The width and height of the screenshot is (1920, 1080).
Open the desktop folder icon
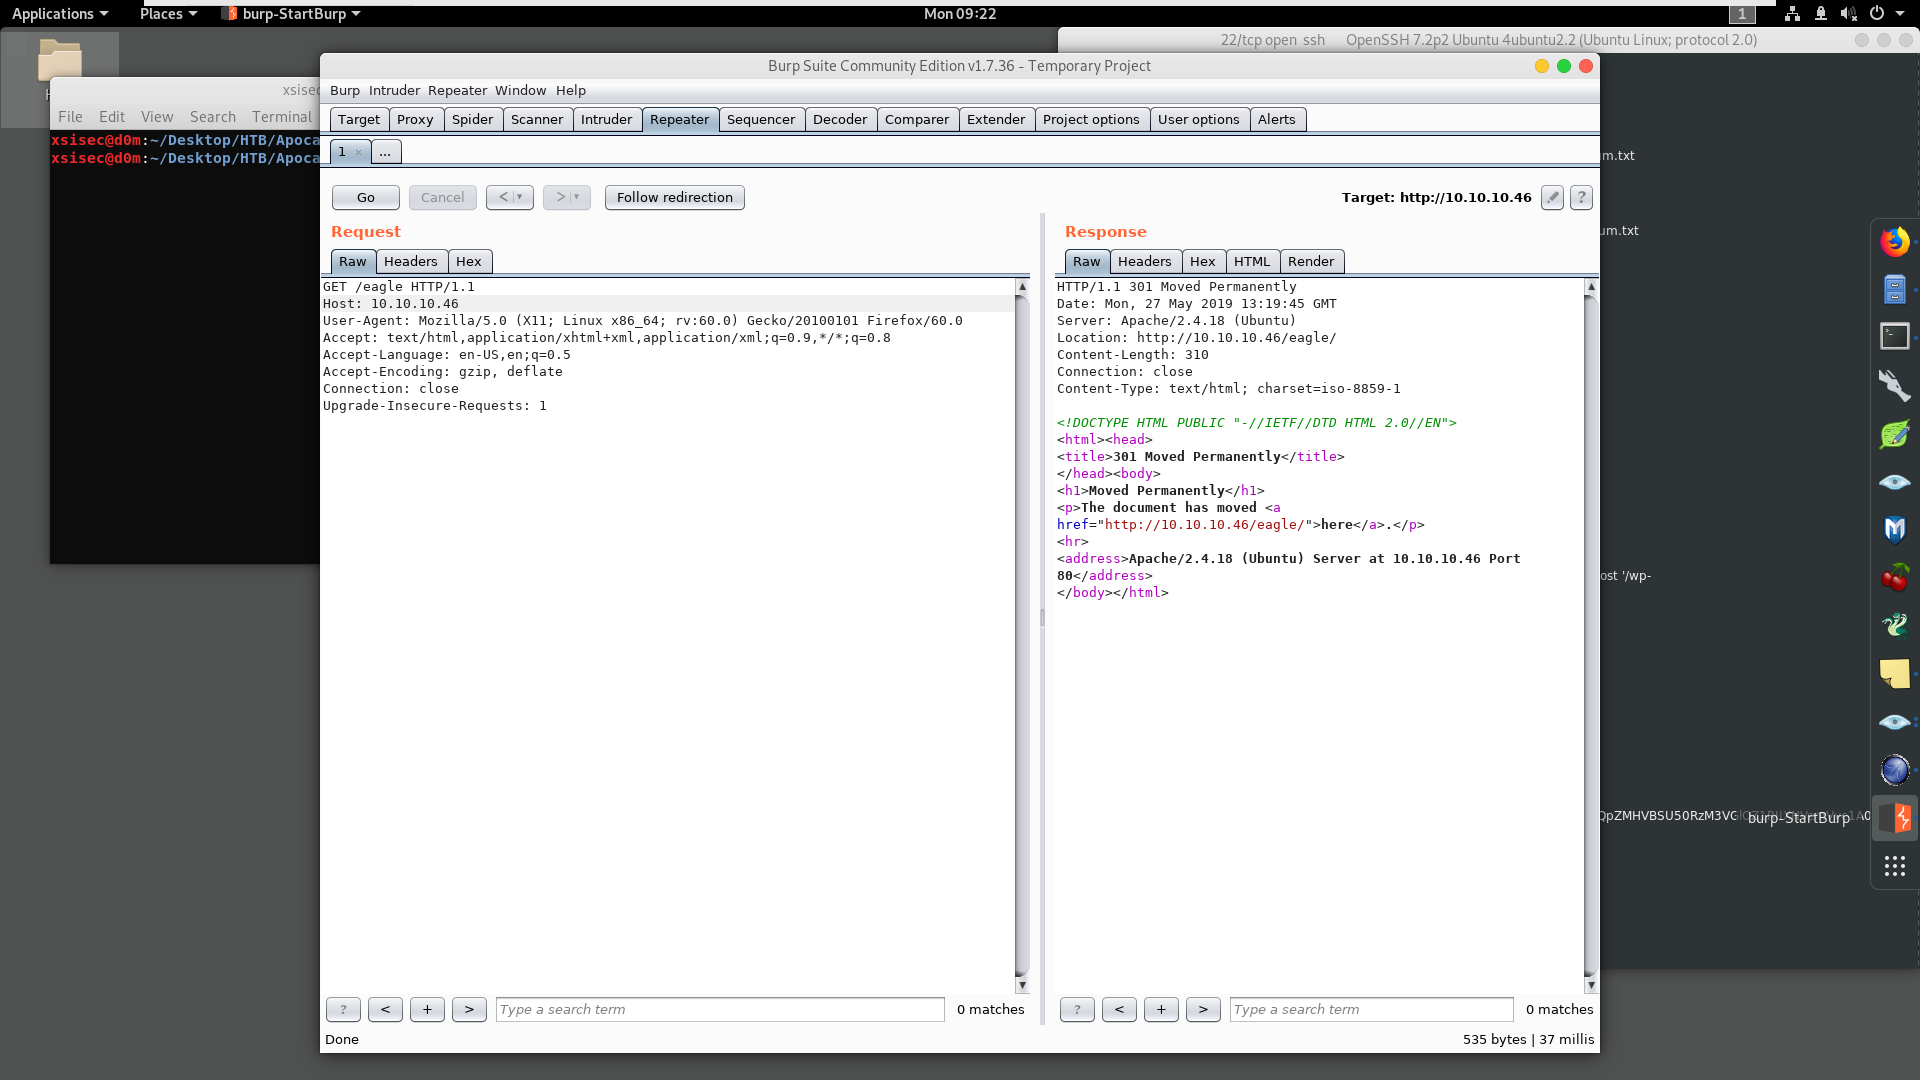click(60, 60)
